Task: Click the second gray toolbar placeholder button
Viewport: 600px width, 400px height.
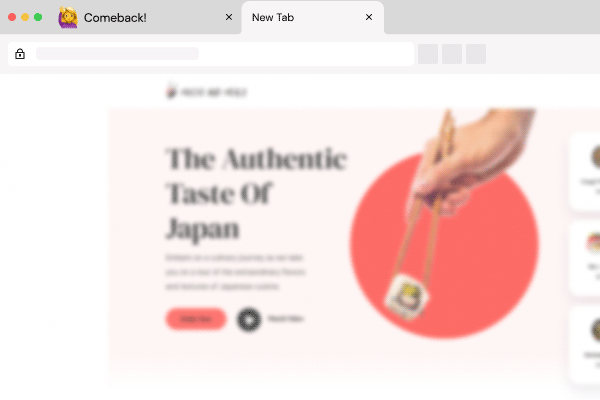Action: click(452, 54)
